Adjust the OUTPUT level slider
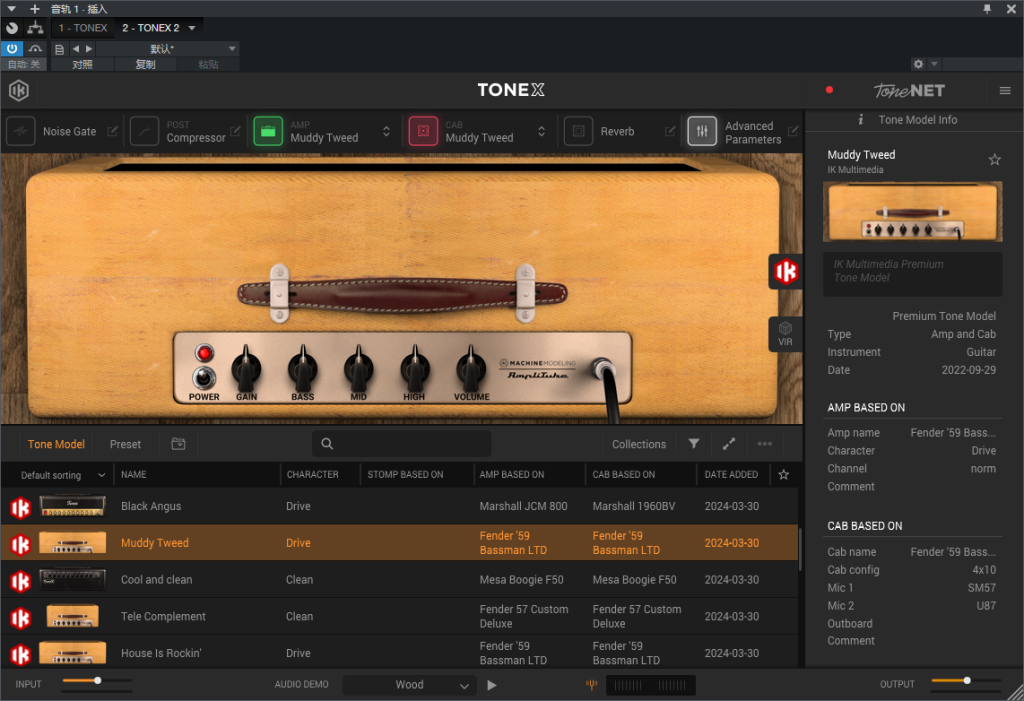The image size is (1024, 701). (x=967, y=681)
